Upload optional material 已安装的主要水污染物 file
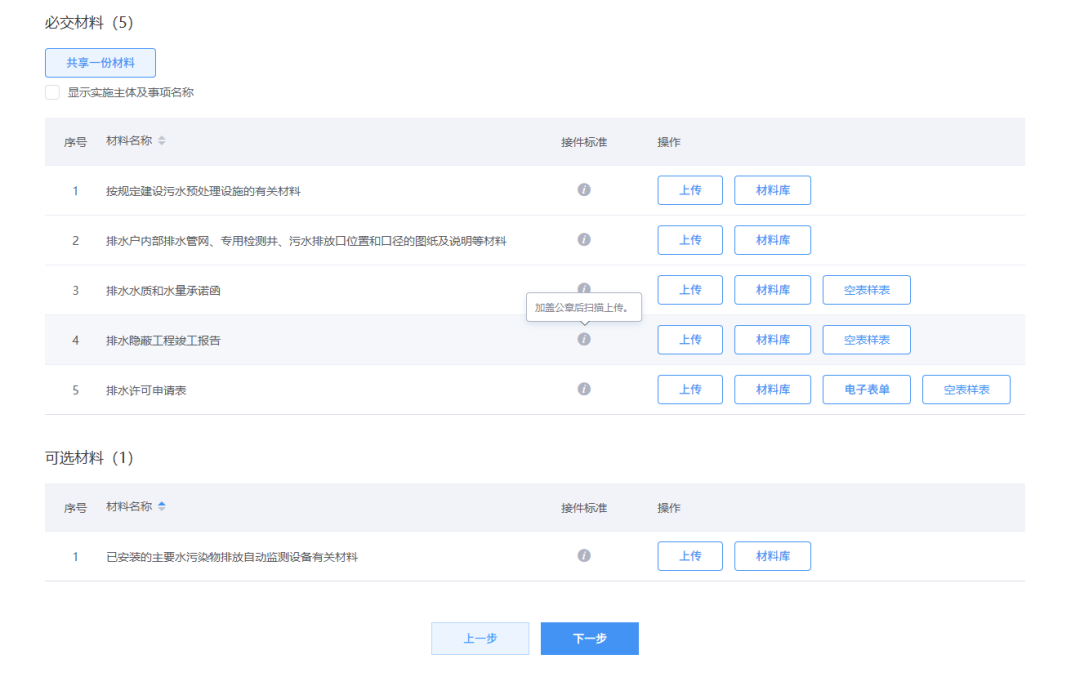Viewport: 1080px width, 677px height. (690, 556)
